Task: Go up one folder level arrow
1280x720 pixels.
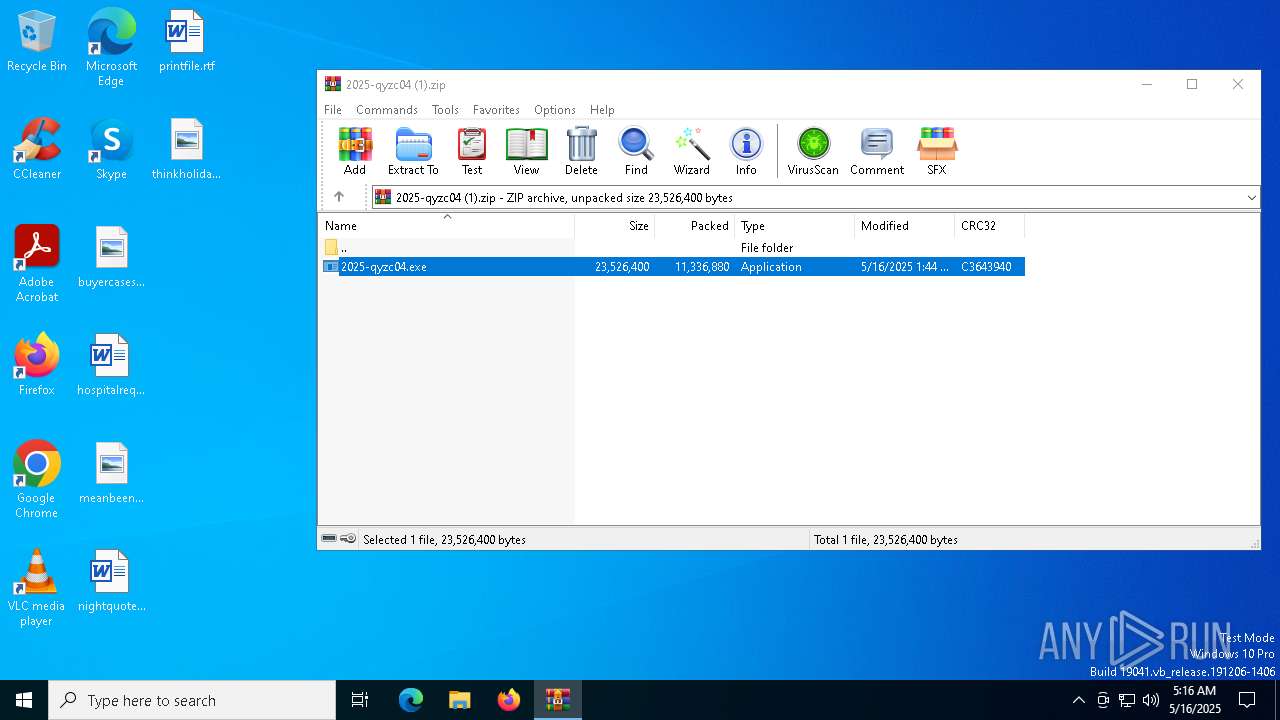Action: (x=339, y=197)
